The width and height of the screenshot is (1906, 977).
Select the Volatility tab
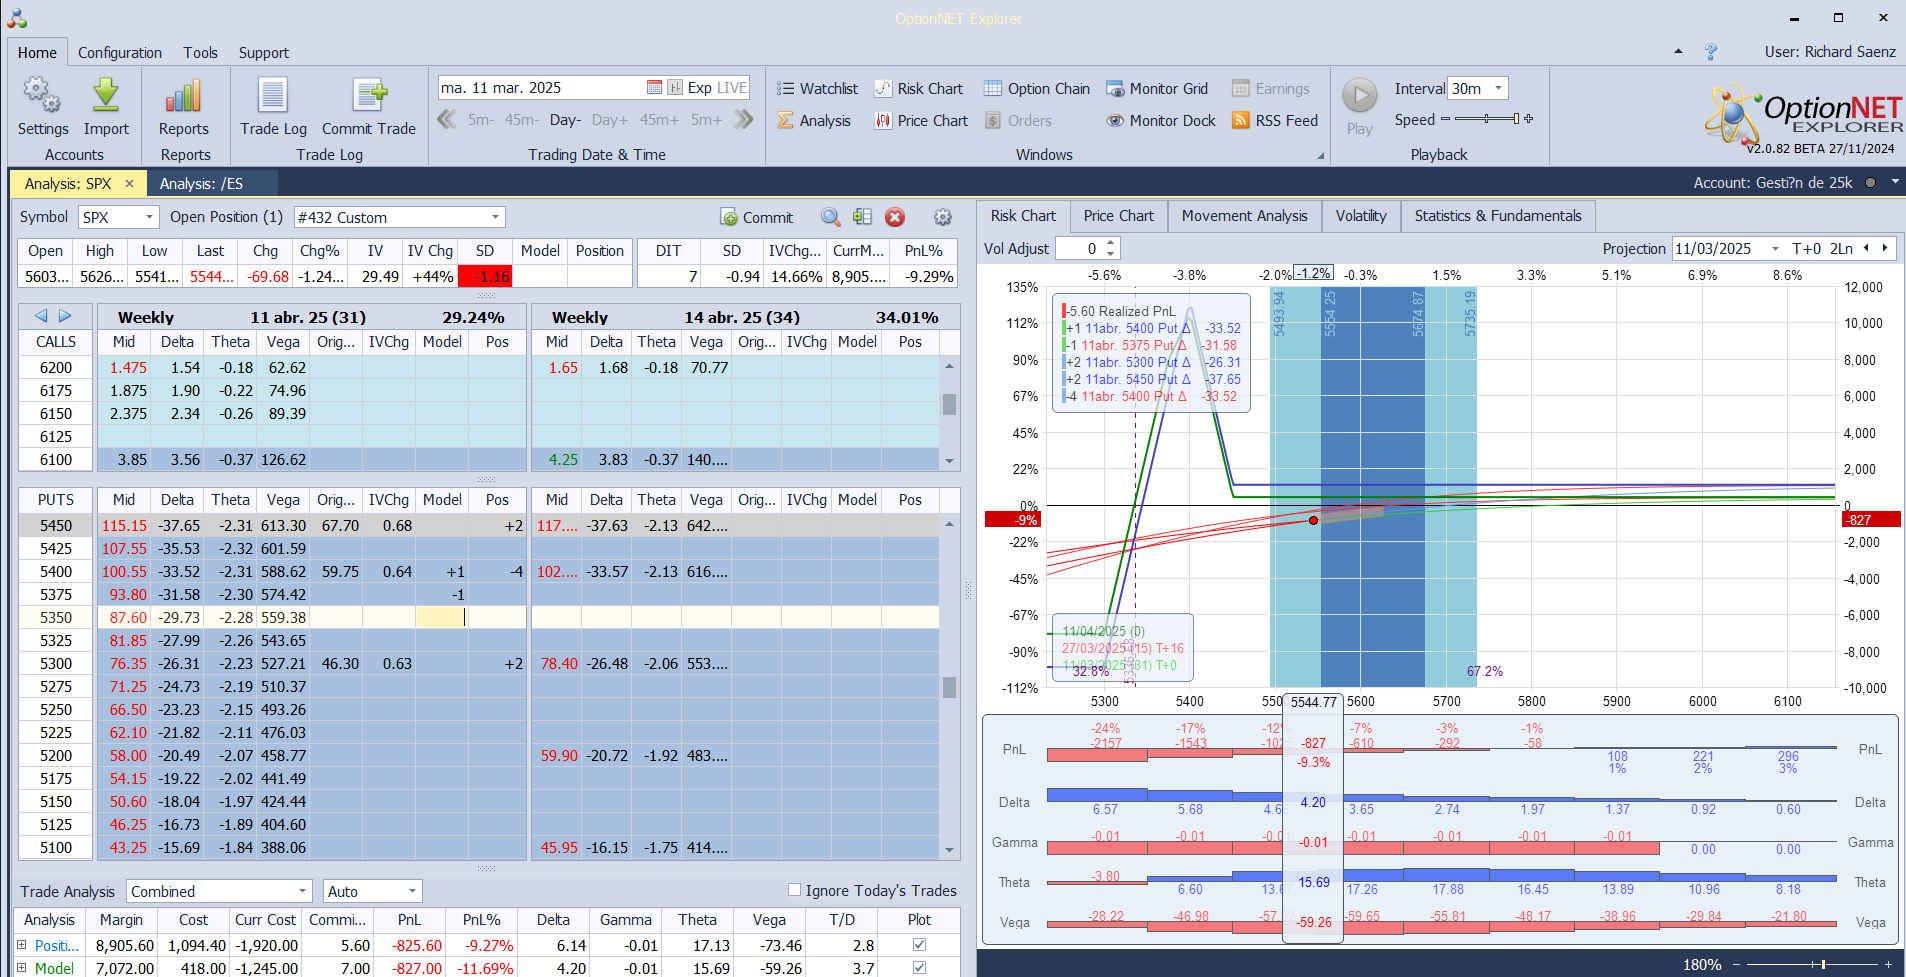1361,216
